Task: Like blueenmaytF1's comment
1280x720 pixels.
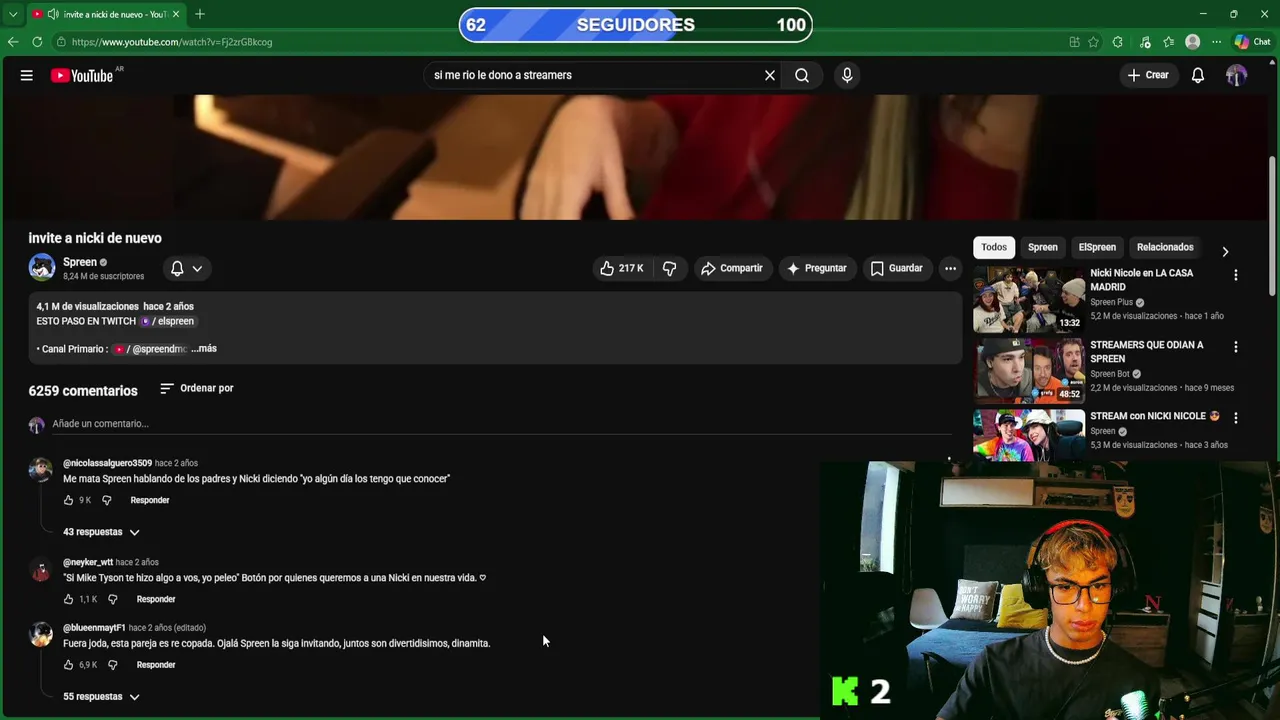Action: pyautogui.click(x=68, y=665)
